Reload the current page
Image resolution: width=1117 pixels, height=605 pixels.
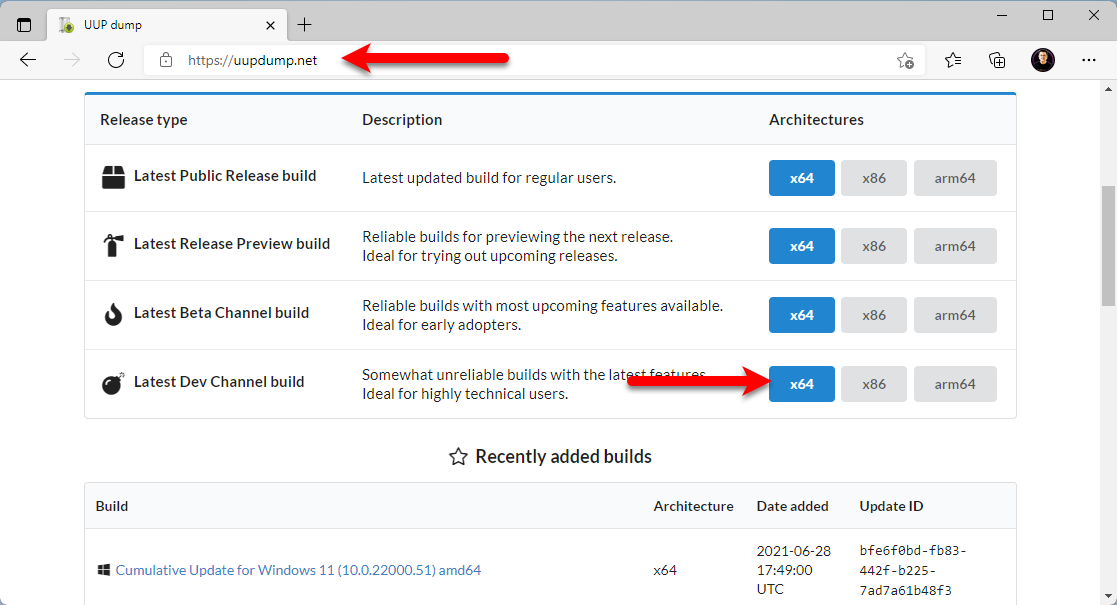tap(116, 60)
